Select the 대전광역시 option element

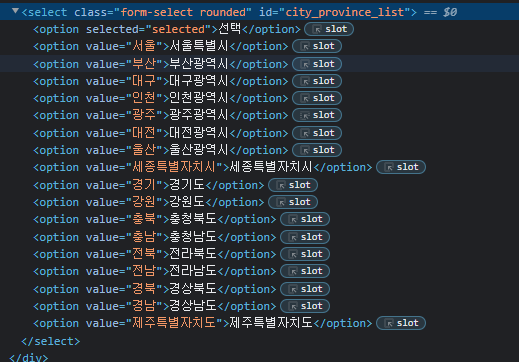point(160,133)
